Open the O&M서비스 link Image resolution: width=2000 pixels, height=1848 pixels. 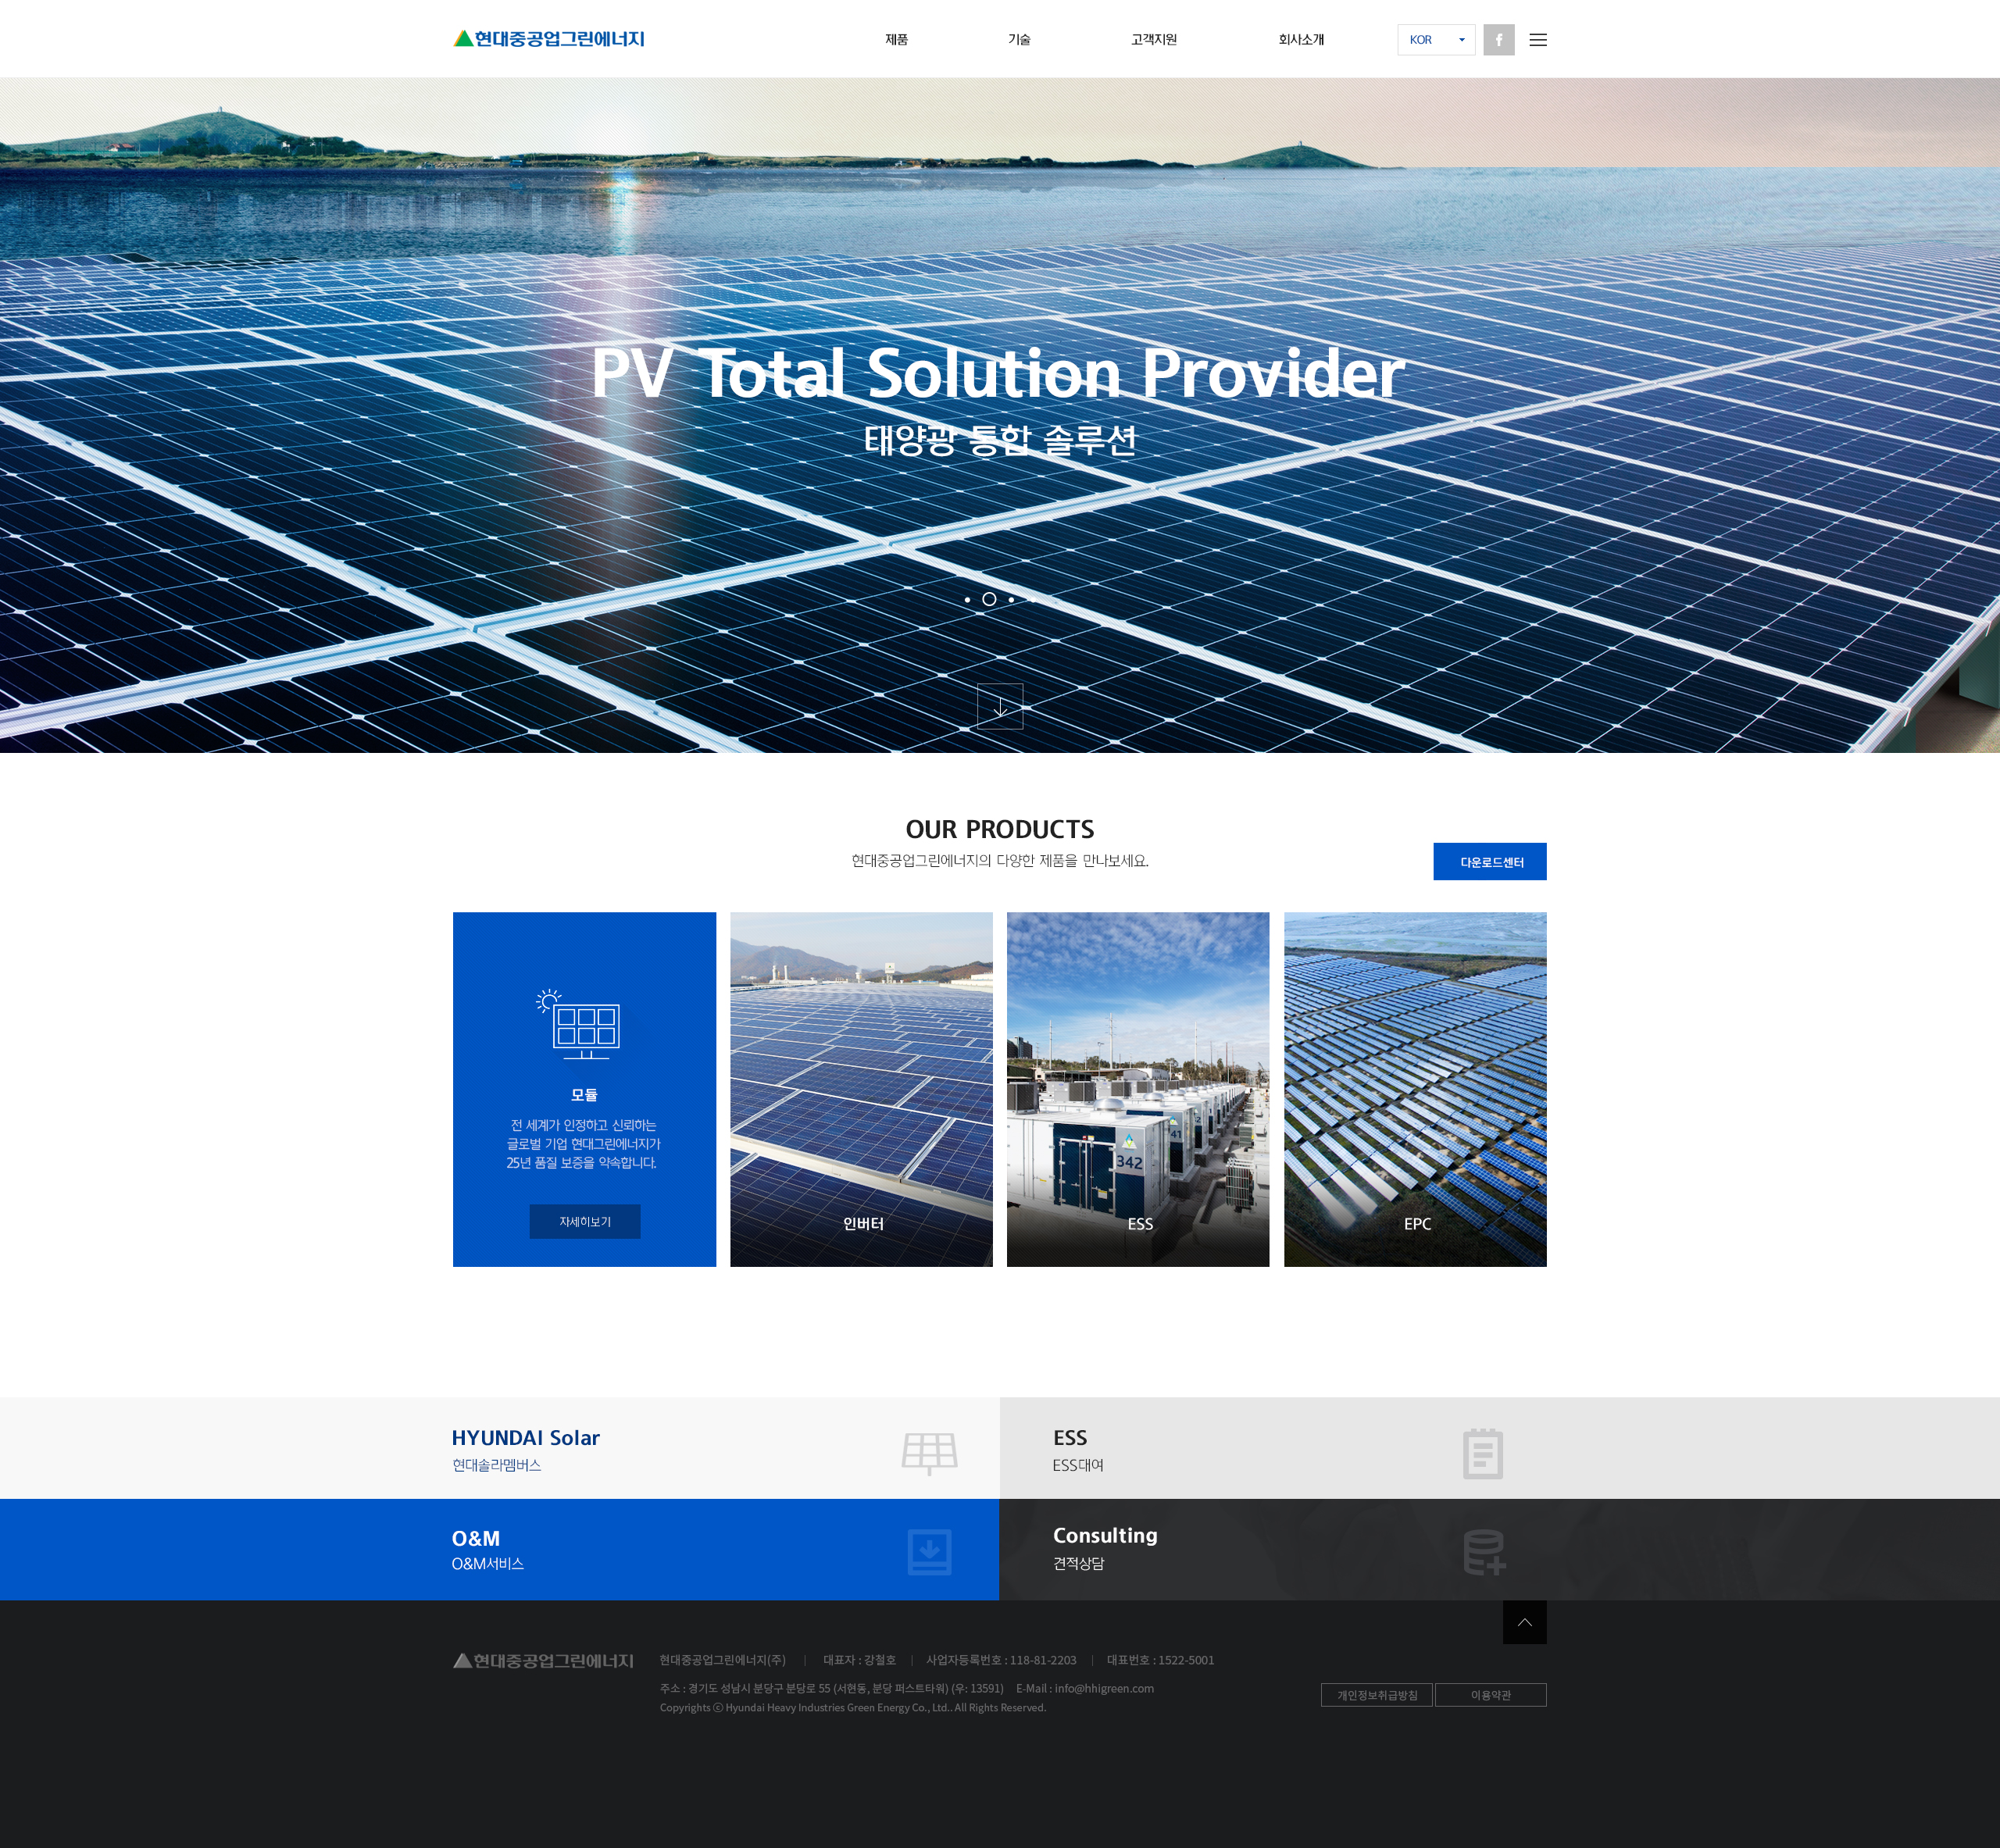coord(500,1549)
